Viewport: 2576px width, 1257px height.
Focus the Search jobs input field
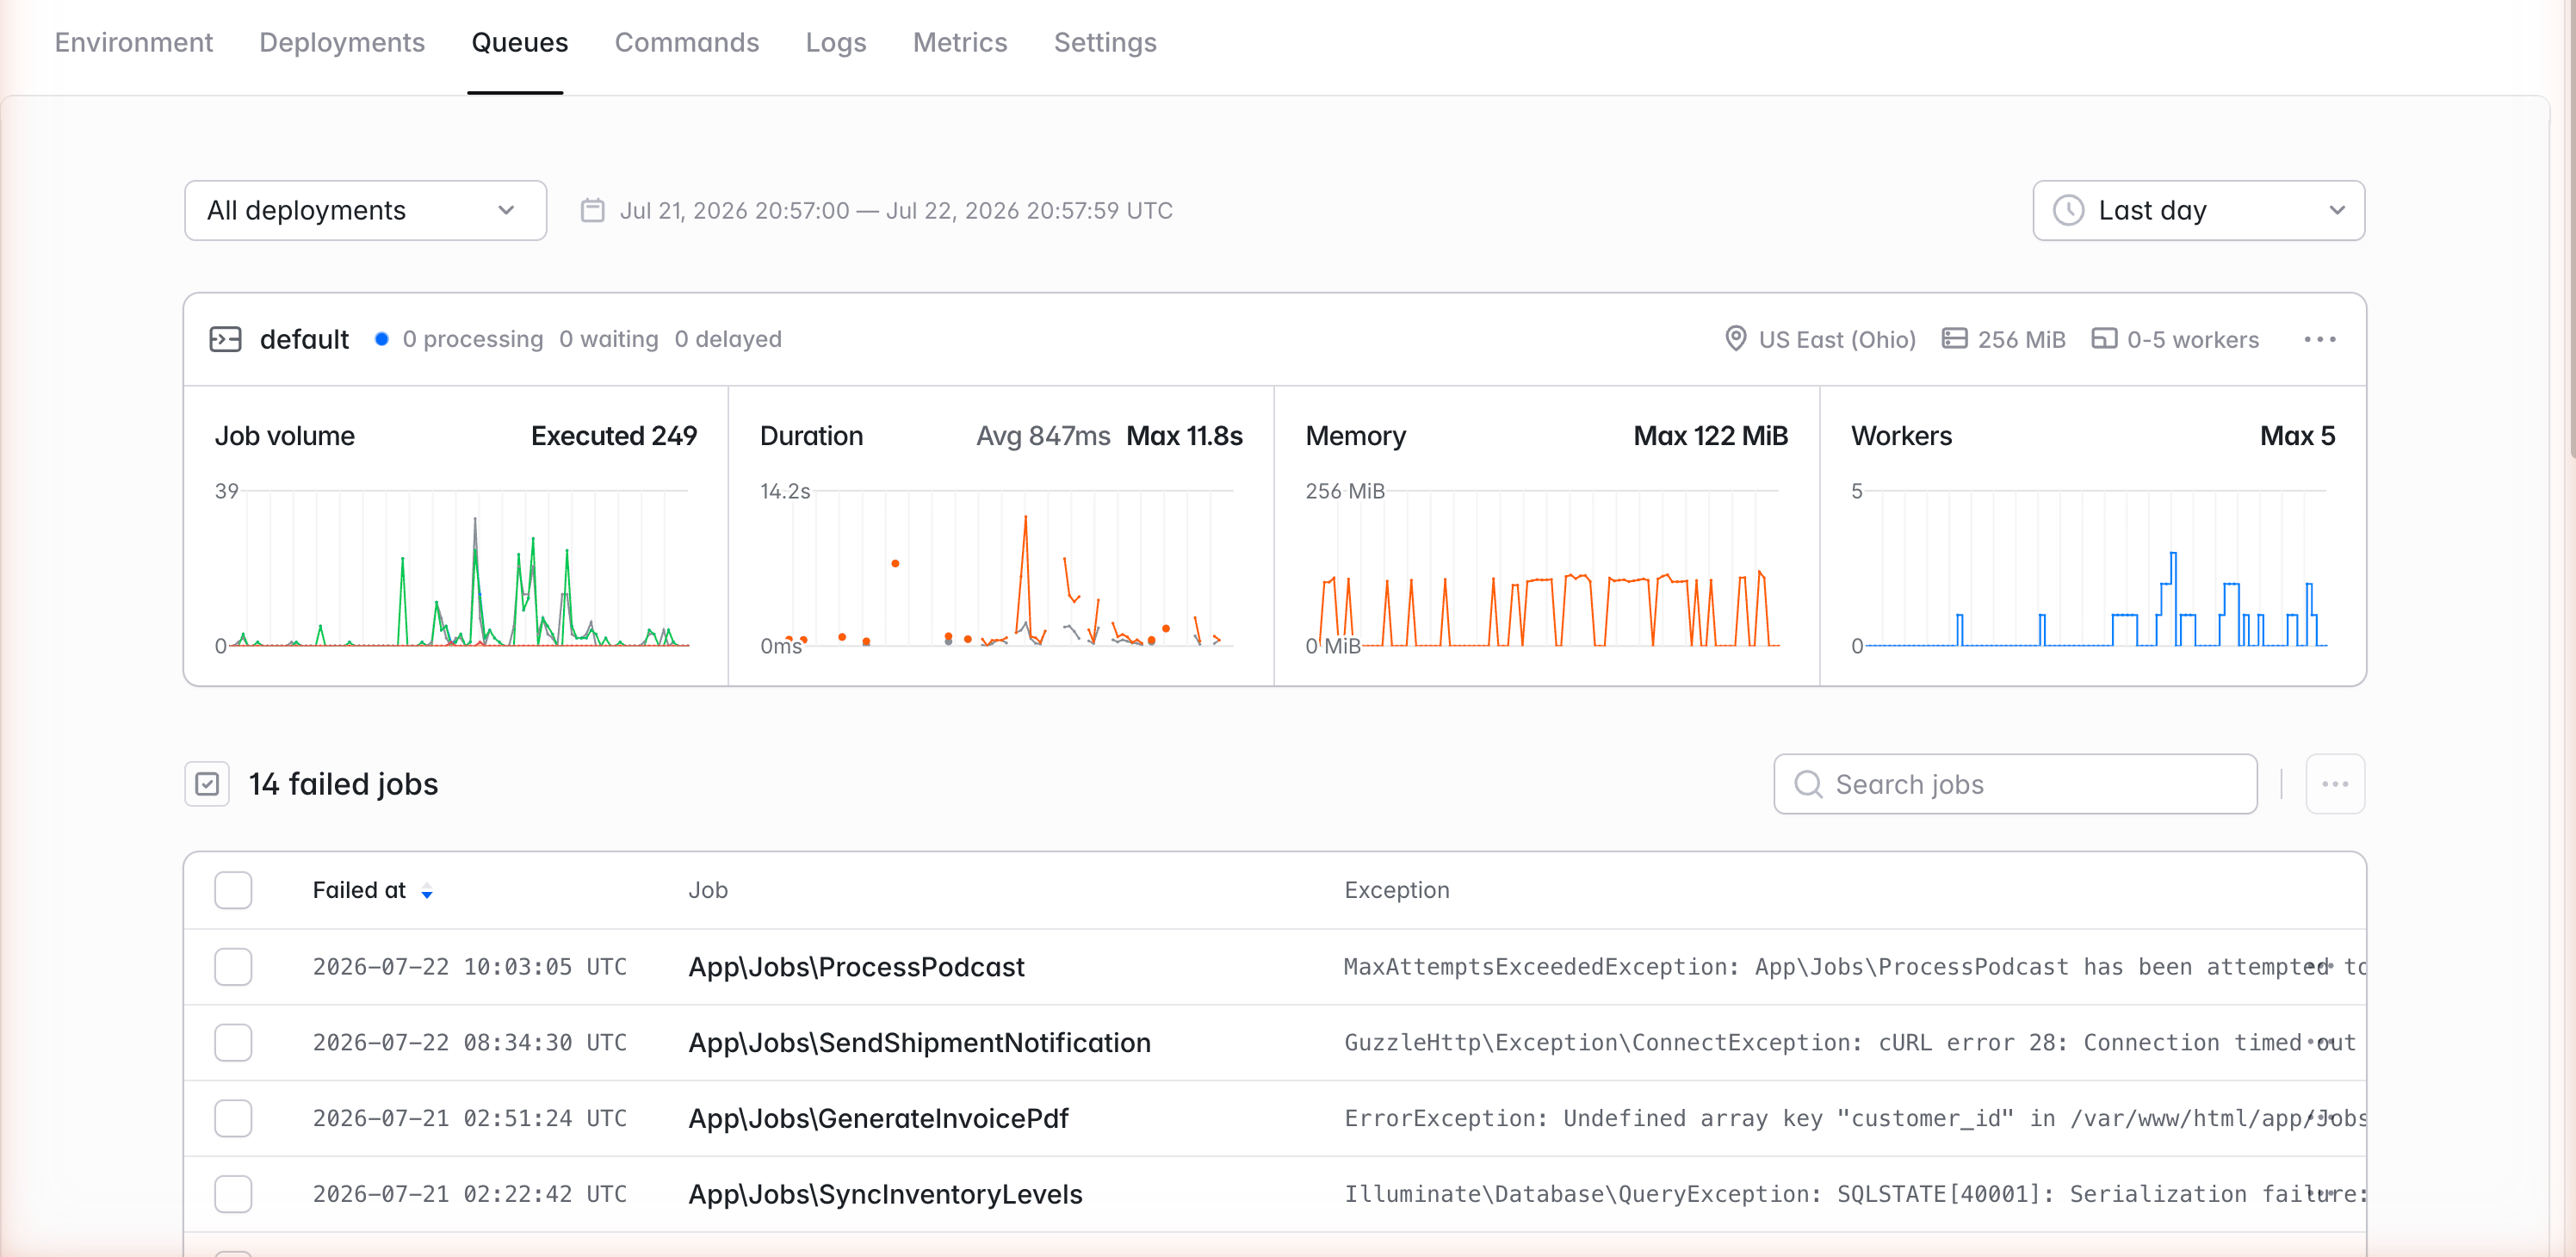click(x=2015, y=784)
